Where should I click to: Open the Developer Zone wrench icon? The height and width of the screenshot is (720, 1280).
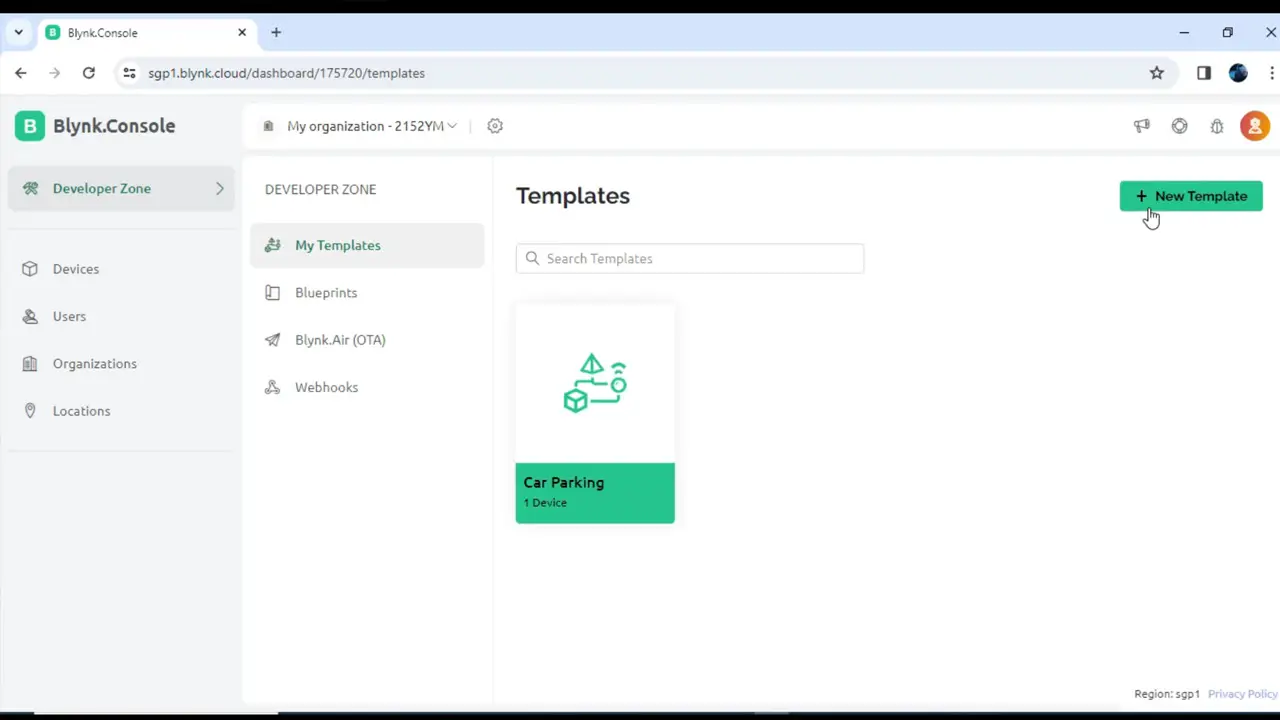[x=31, y=188]
